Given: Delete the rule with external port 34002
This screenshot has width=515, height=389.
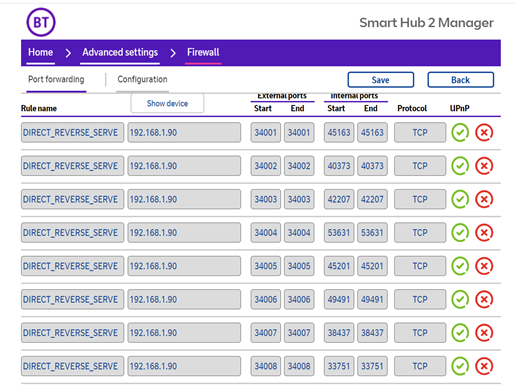Looking at the screenshot, I should point(484,166).
